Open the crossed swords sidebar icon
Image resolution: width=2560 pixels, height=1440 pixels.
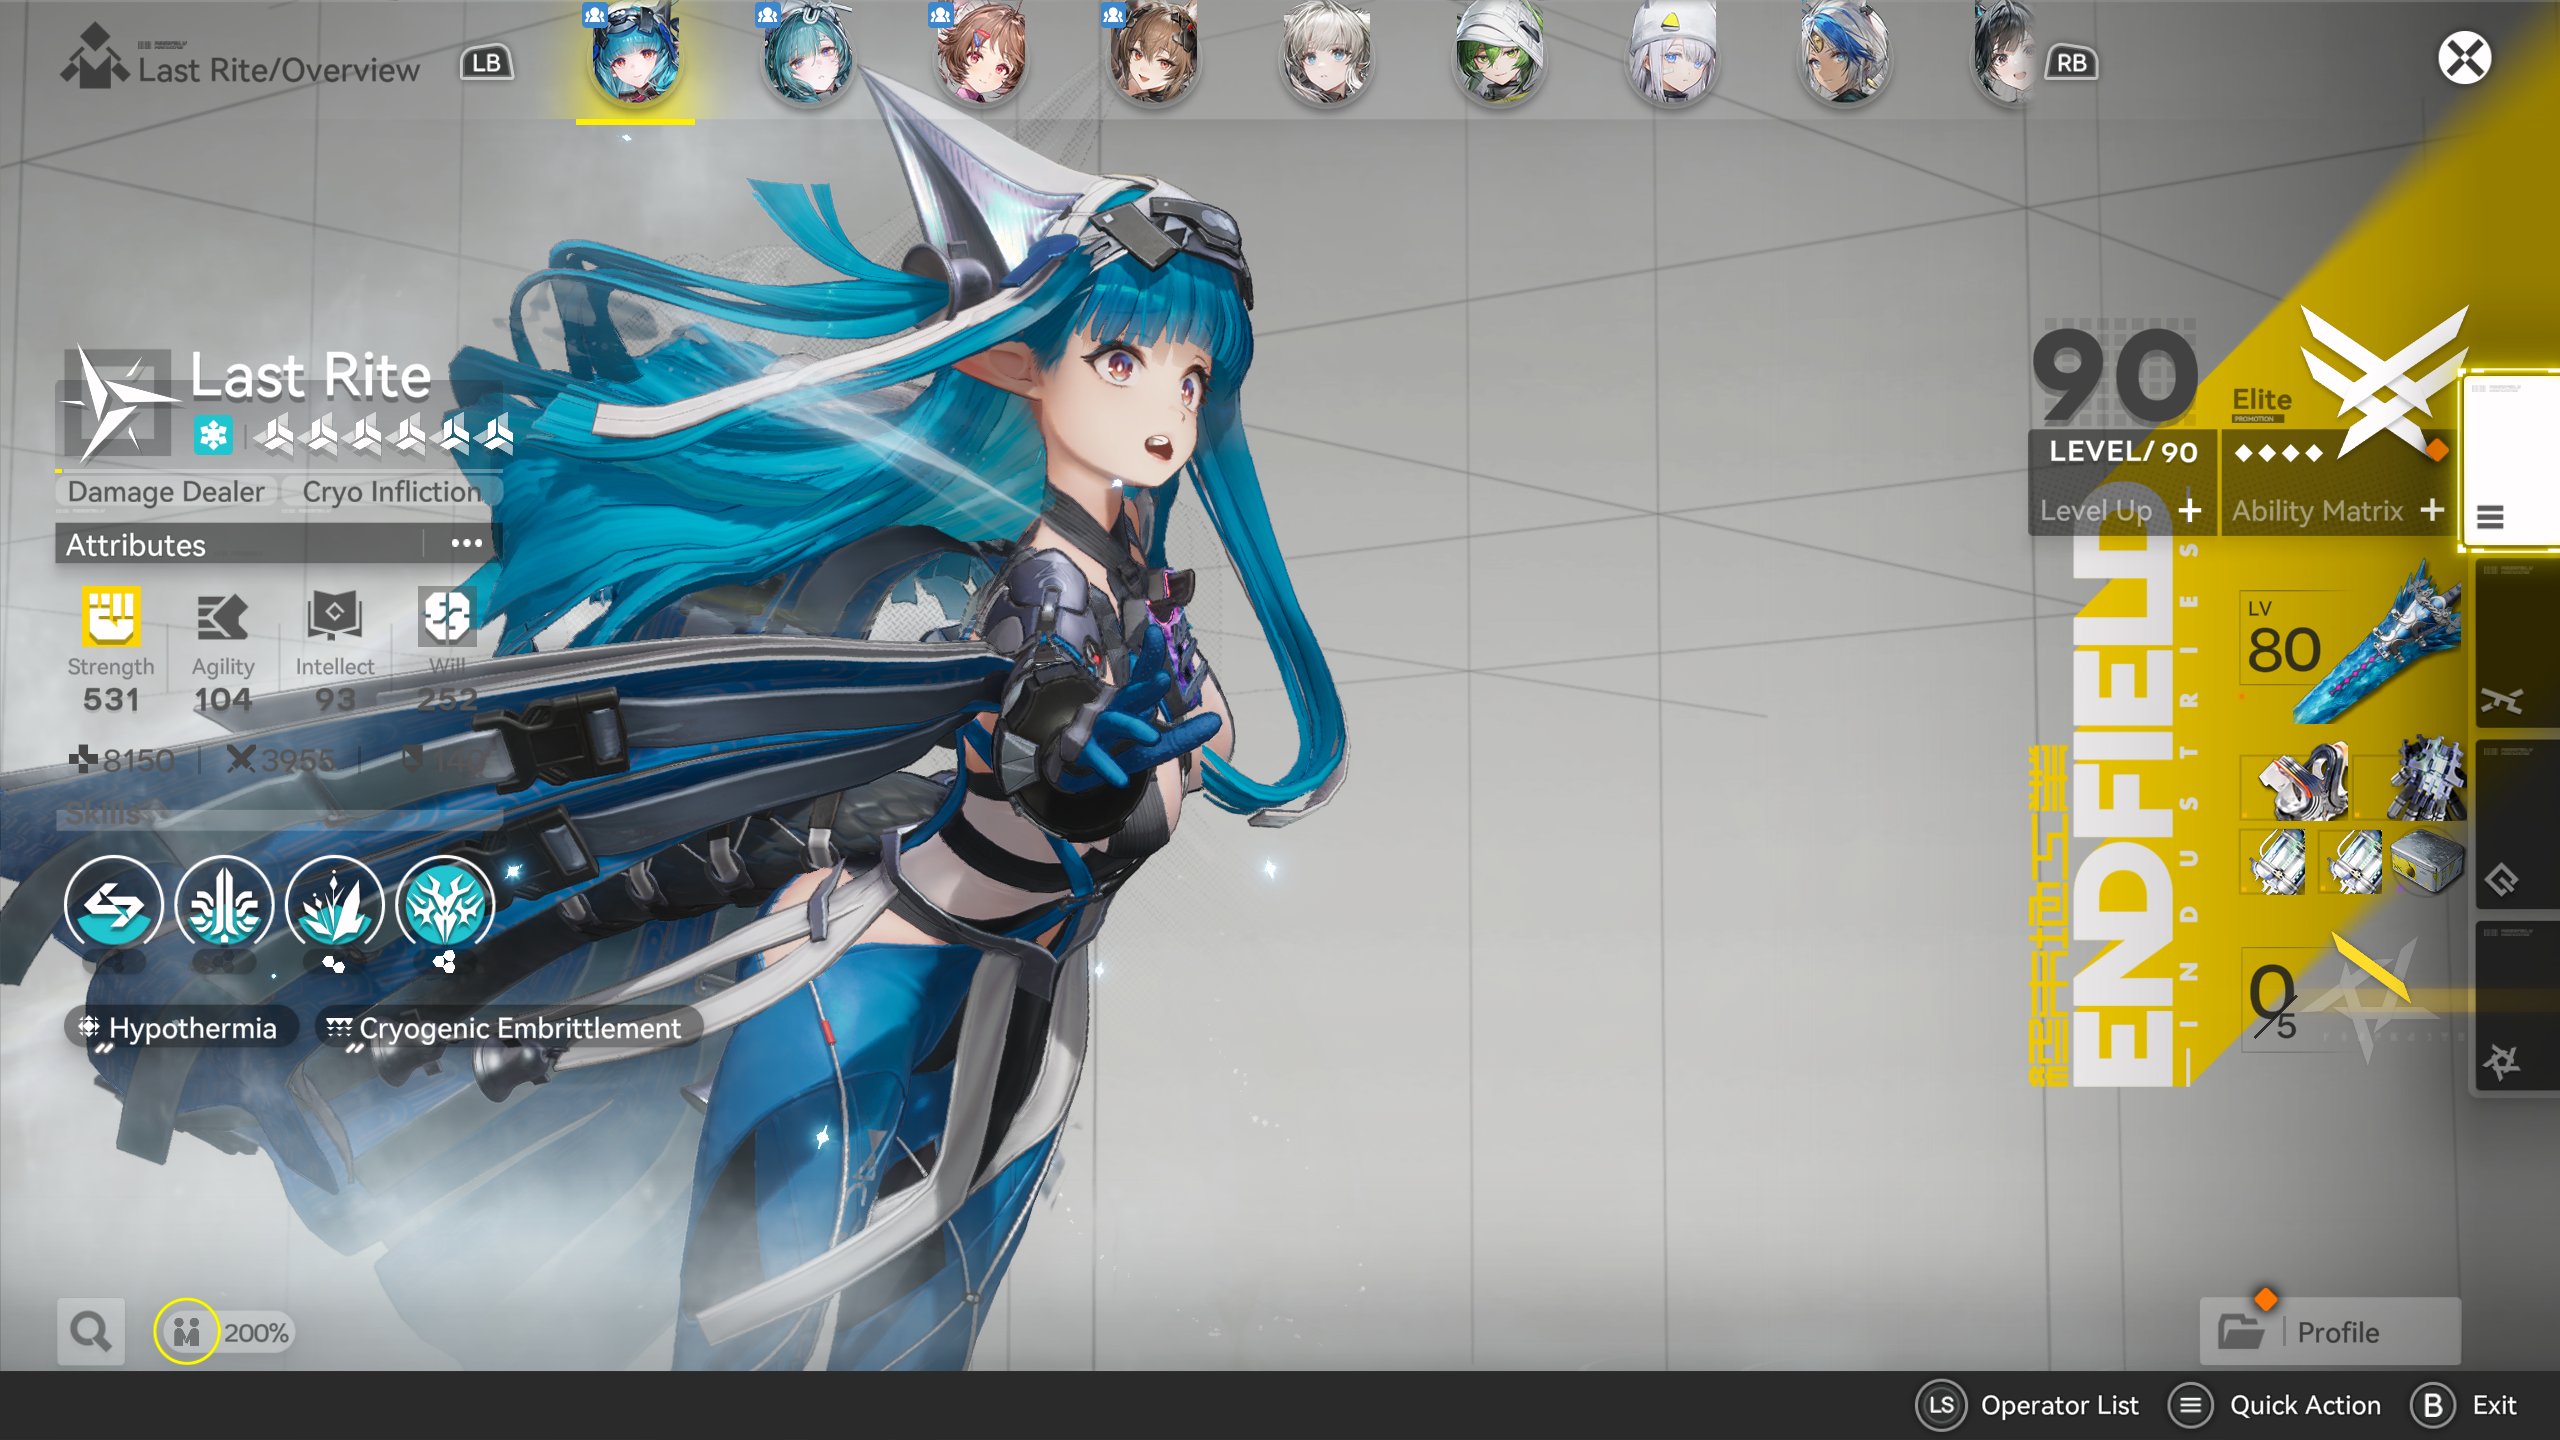[2502, 700]
